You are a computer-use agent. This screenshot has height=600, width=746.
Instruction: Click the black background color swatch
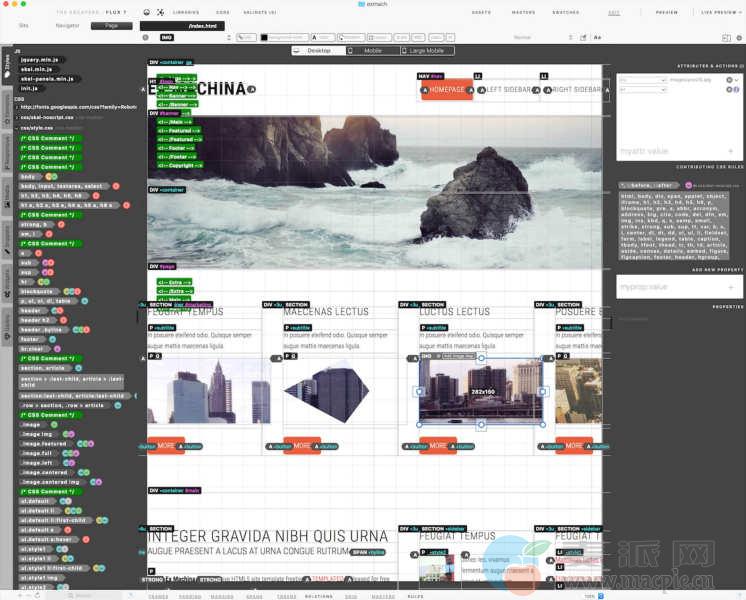click(265, 37)
